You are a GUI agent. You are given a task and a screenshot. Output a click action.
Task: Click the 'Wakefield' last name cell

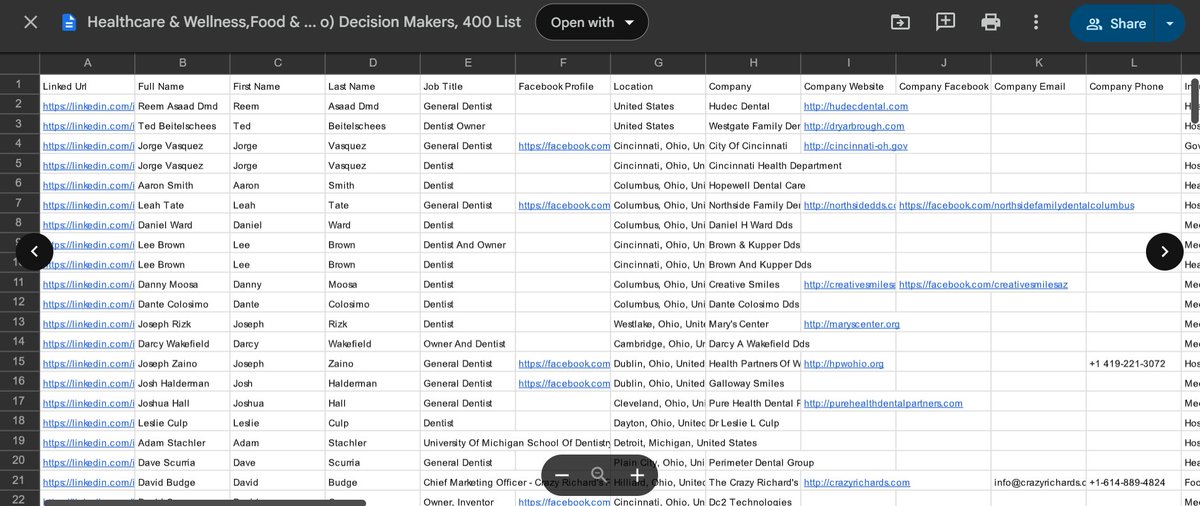[x=373, y=344]
